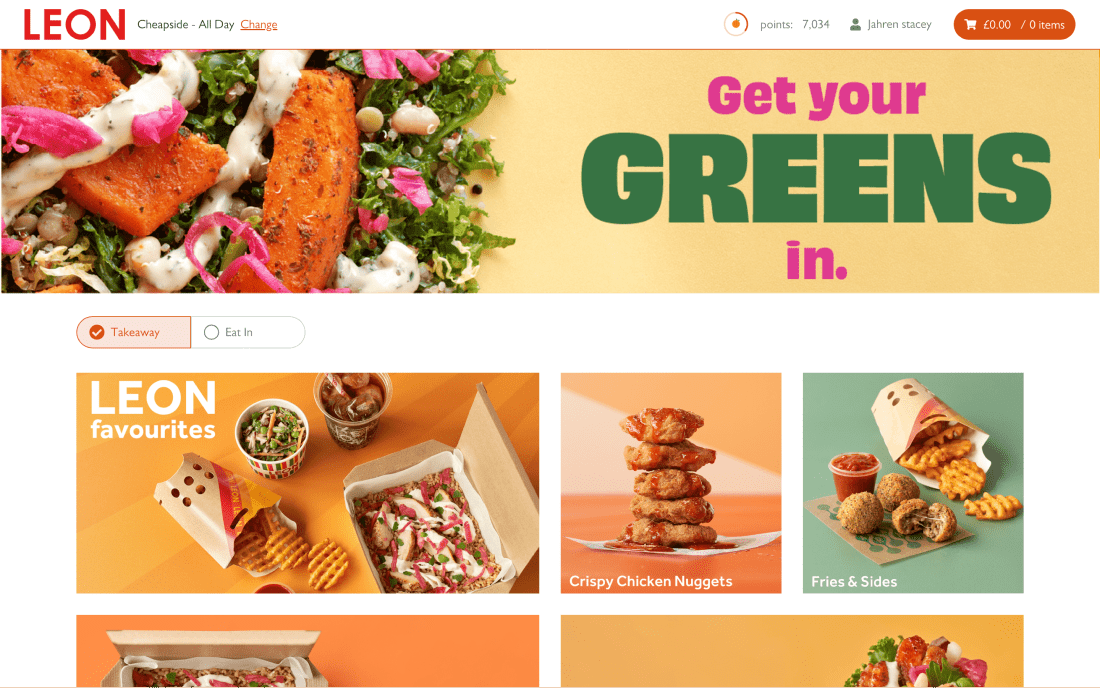This screenshot has height=688, width=1100.
Task: Open the partially visible salad category tile
Action: (792, 651)
